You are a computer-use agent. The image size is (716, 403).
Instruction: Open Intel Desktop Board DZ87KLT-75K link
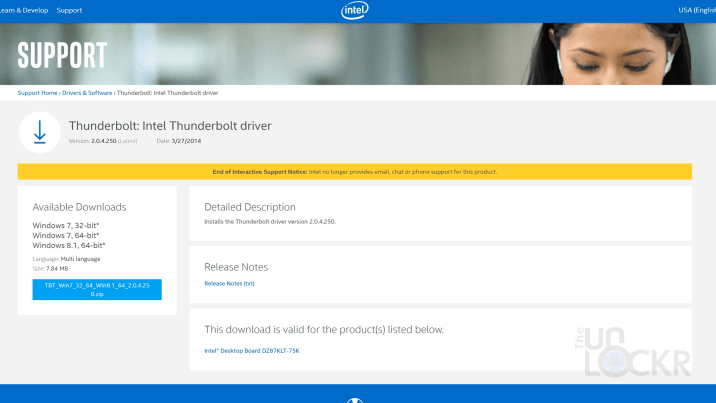pyautogui.click(x=252, y=351)
